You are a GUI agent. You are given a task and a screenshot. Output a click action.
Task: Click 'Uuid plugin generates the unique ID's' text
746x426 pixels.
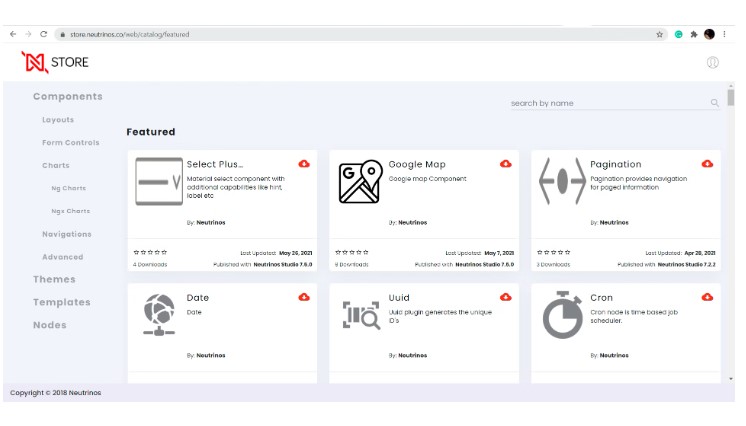click(440, 317)
